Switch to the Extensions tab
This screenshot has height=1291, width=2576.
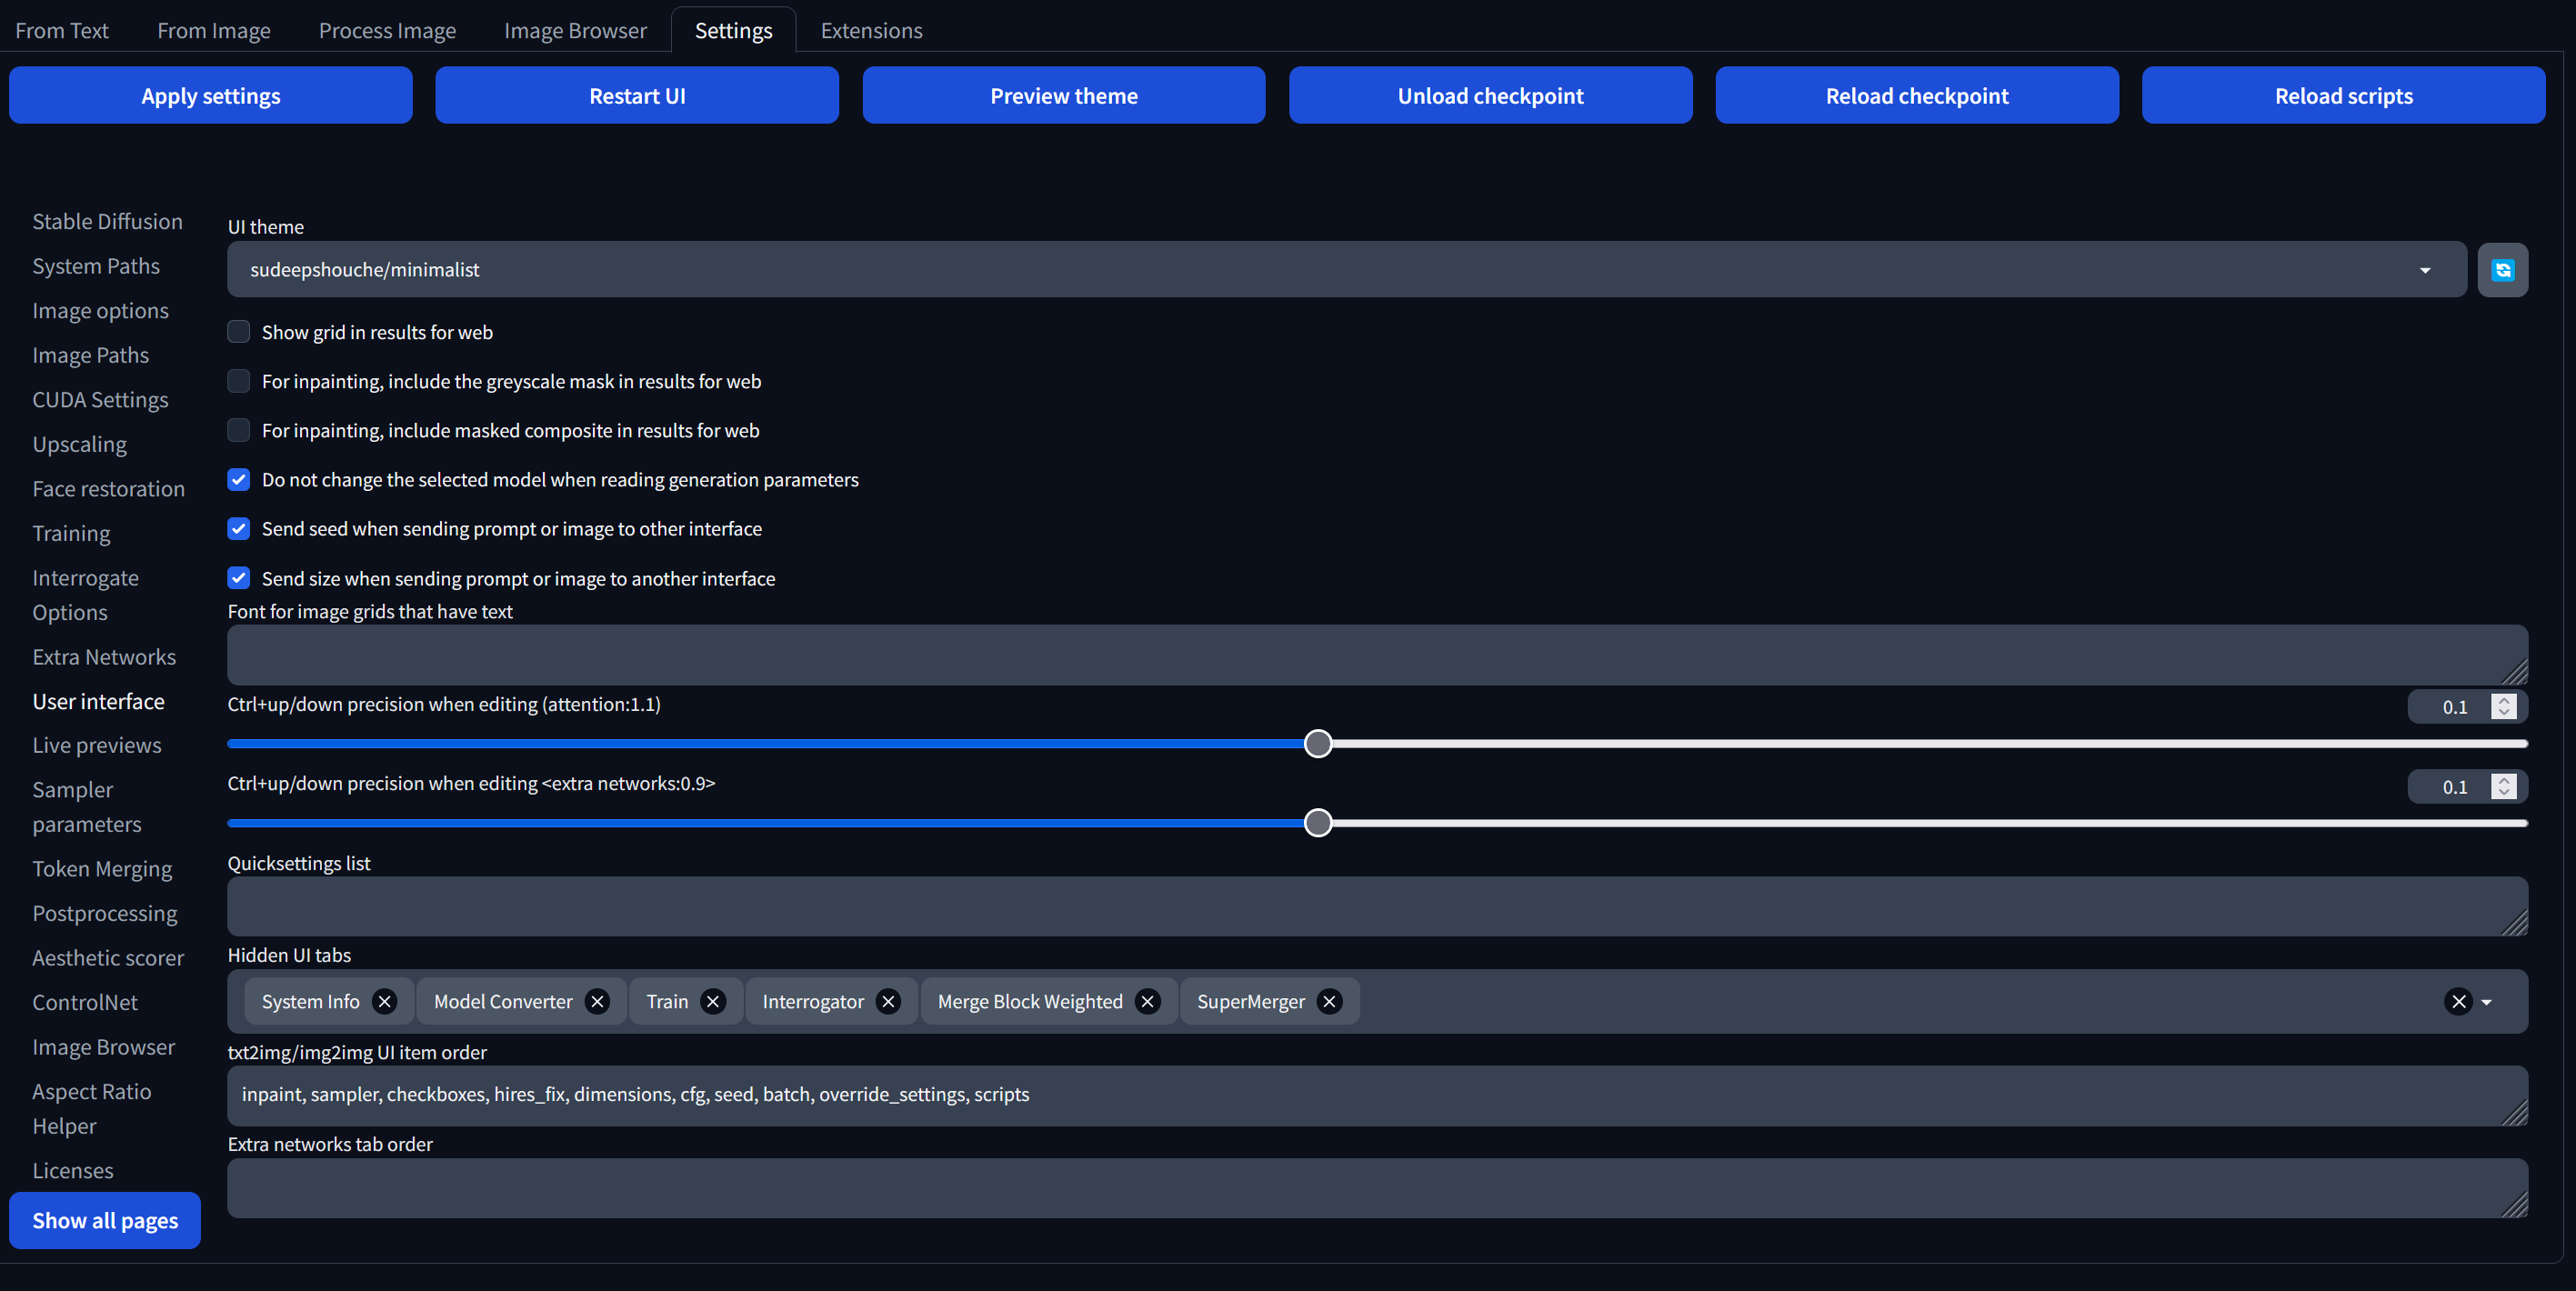[x=871, y=30]
